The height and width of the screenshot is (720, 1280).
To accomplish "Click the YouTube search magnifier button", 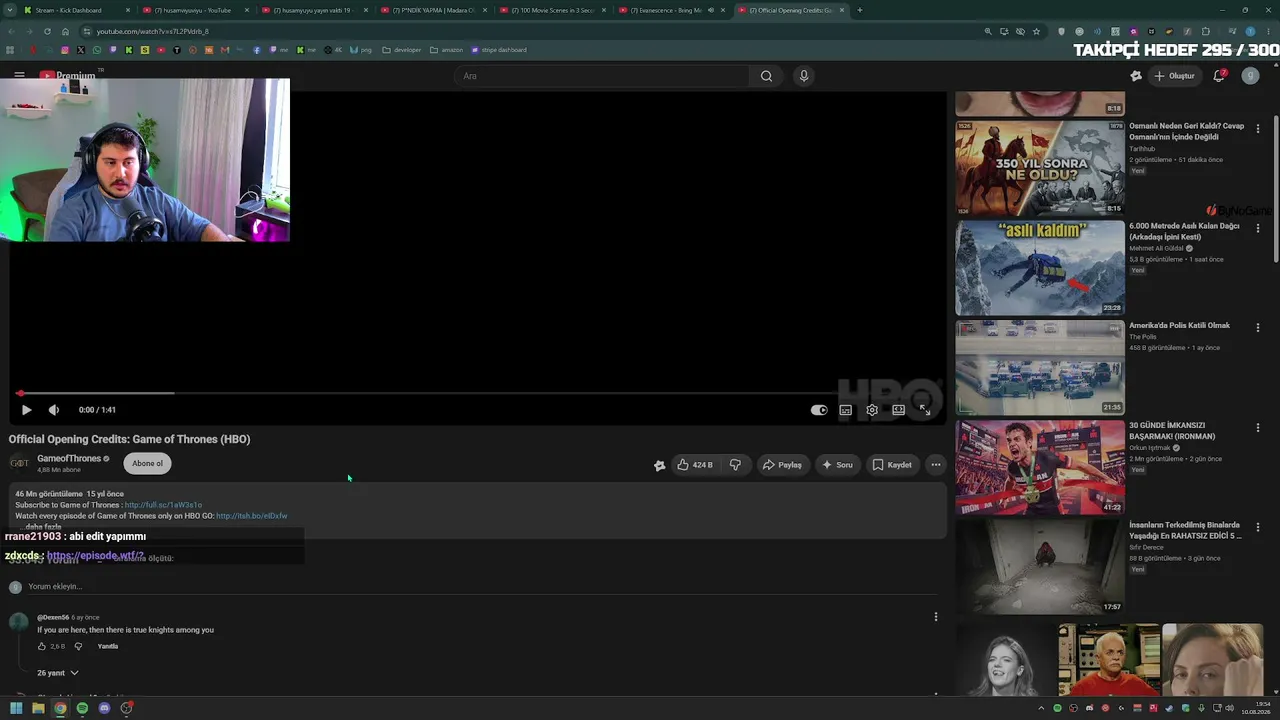I will coord(766,76).
